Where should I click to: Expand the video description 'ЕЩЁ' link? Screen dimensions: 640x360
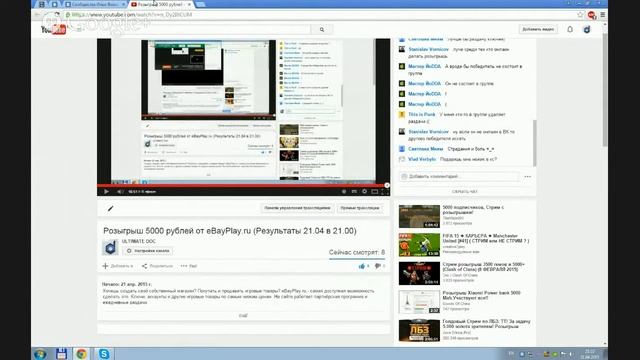(243, 316)
